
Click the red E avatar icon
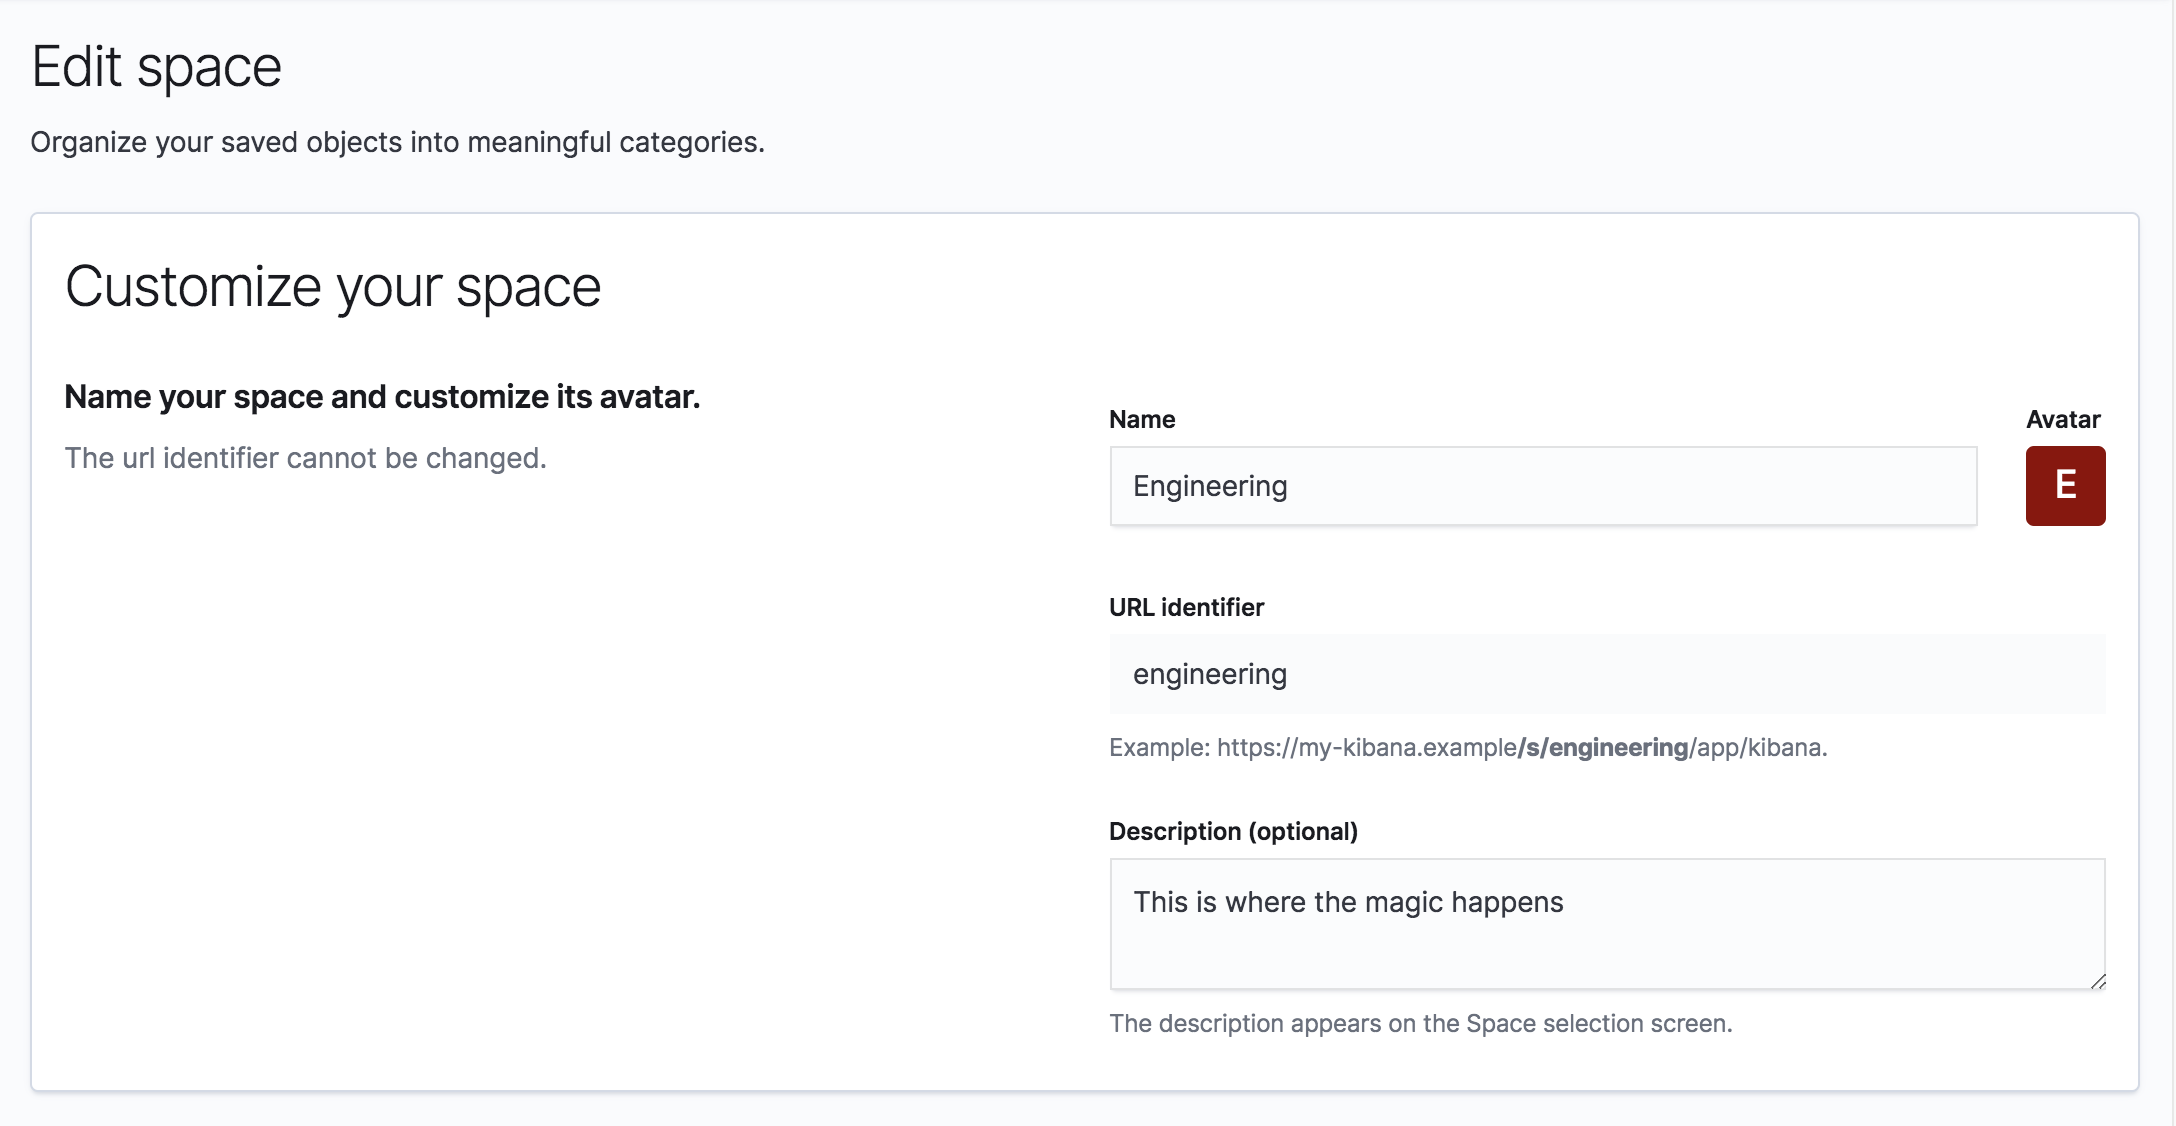pyautogui.click(x=2065, y=486)
